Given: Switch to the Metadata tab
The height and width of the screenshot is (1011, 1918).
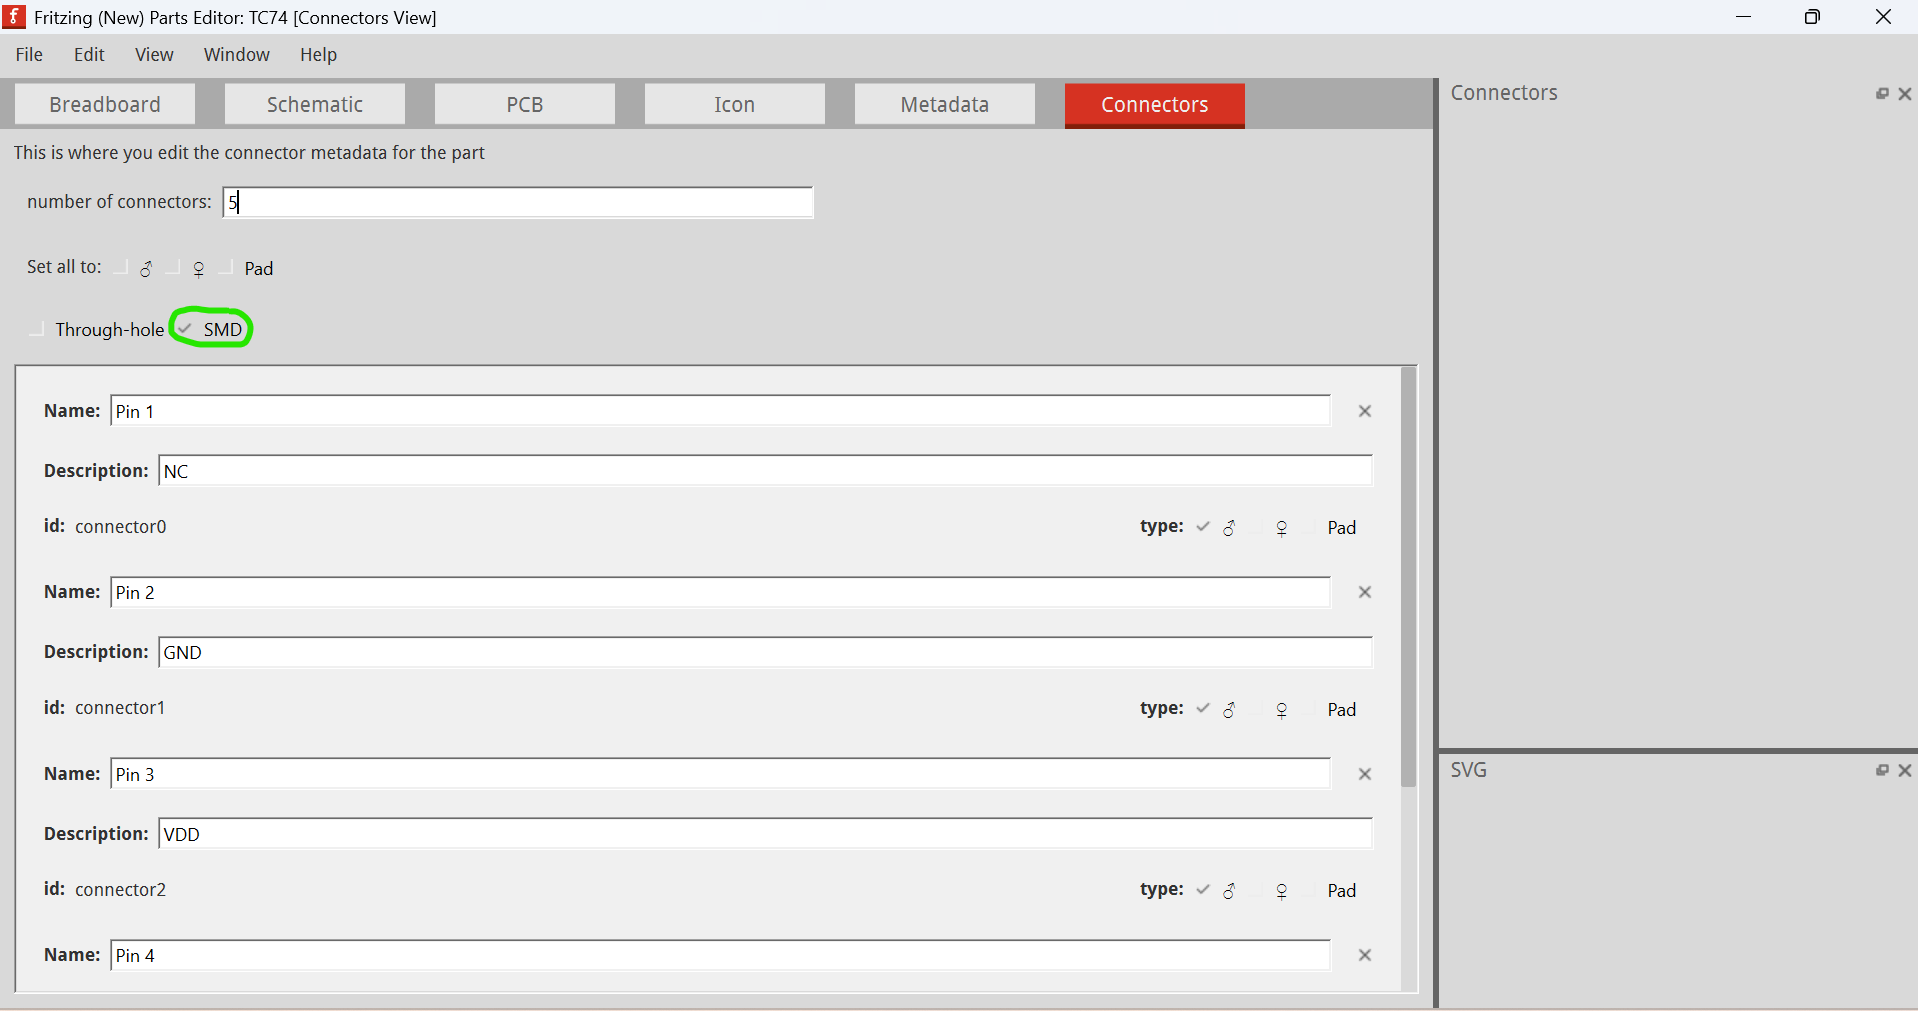Looking at the screenshot, I should [945, 104].
